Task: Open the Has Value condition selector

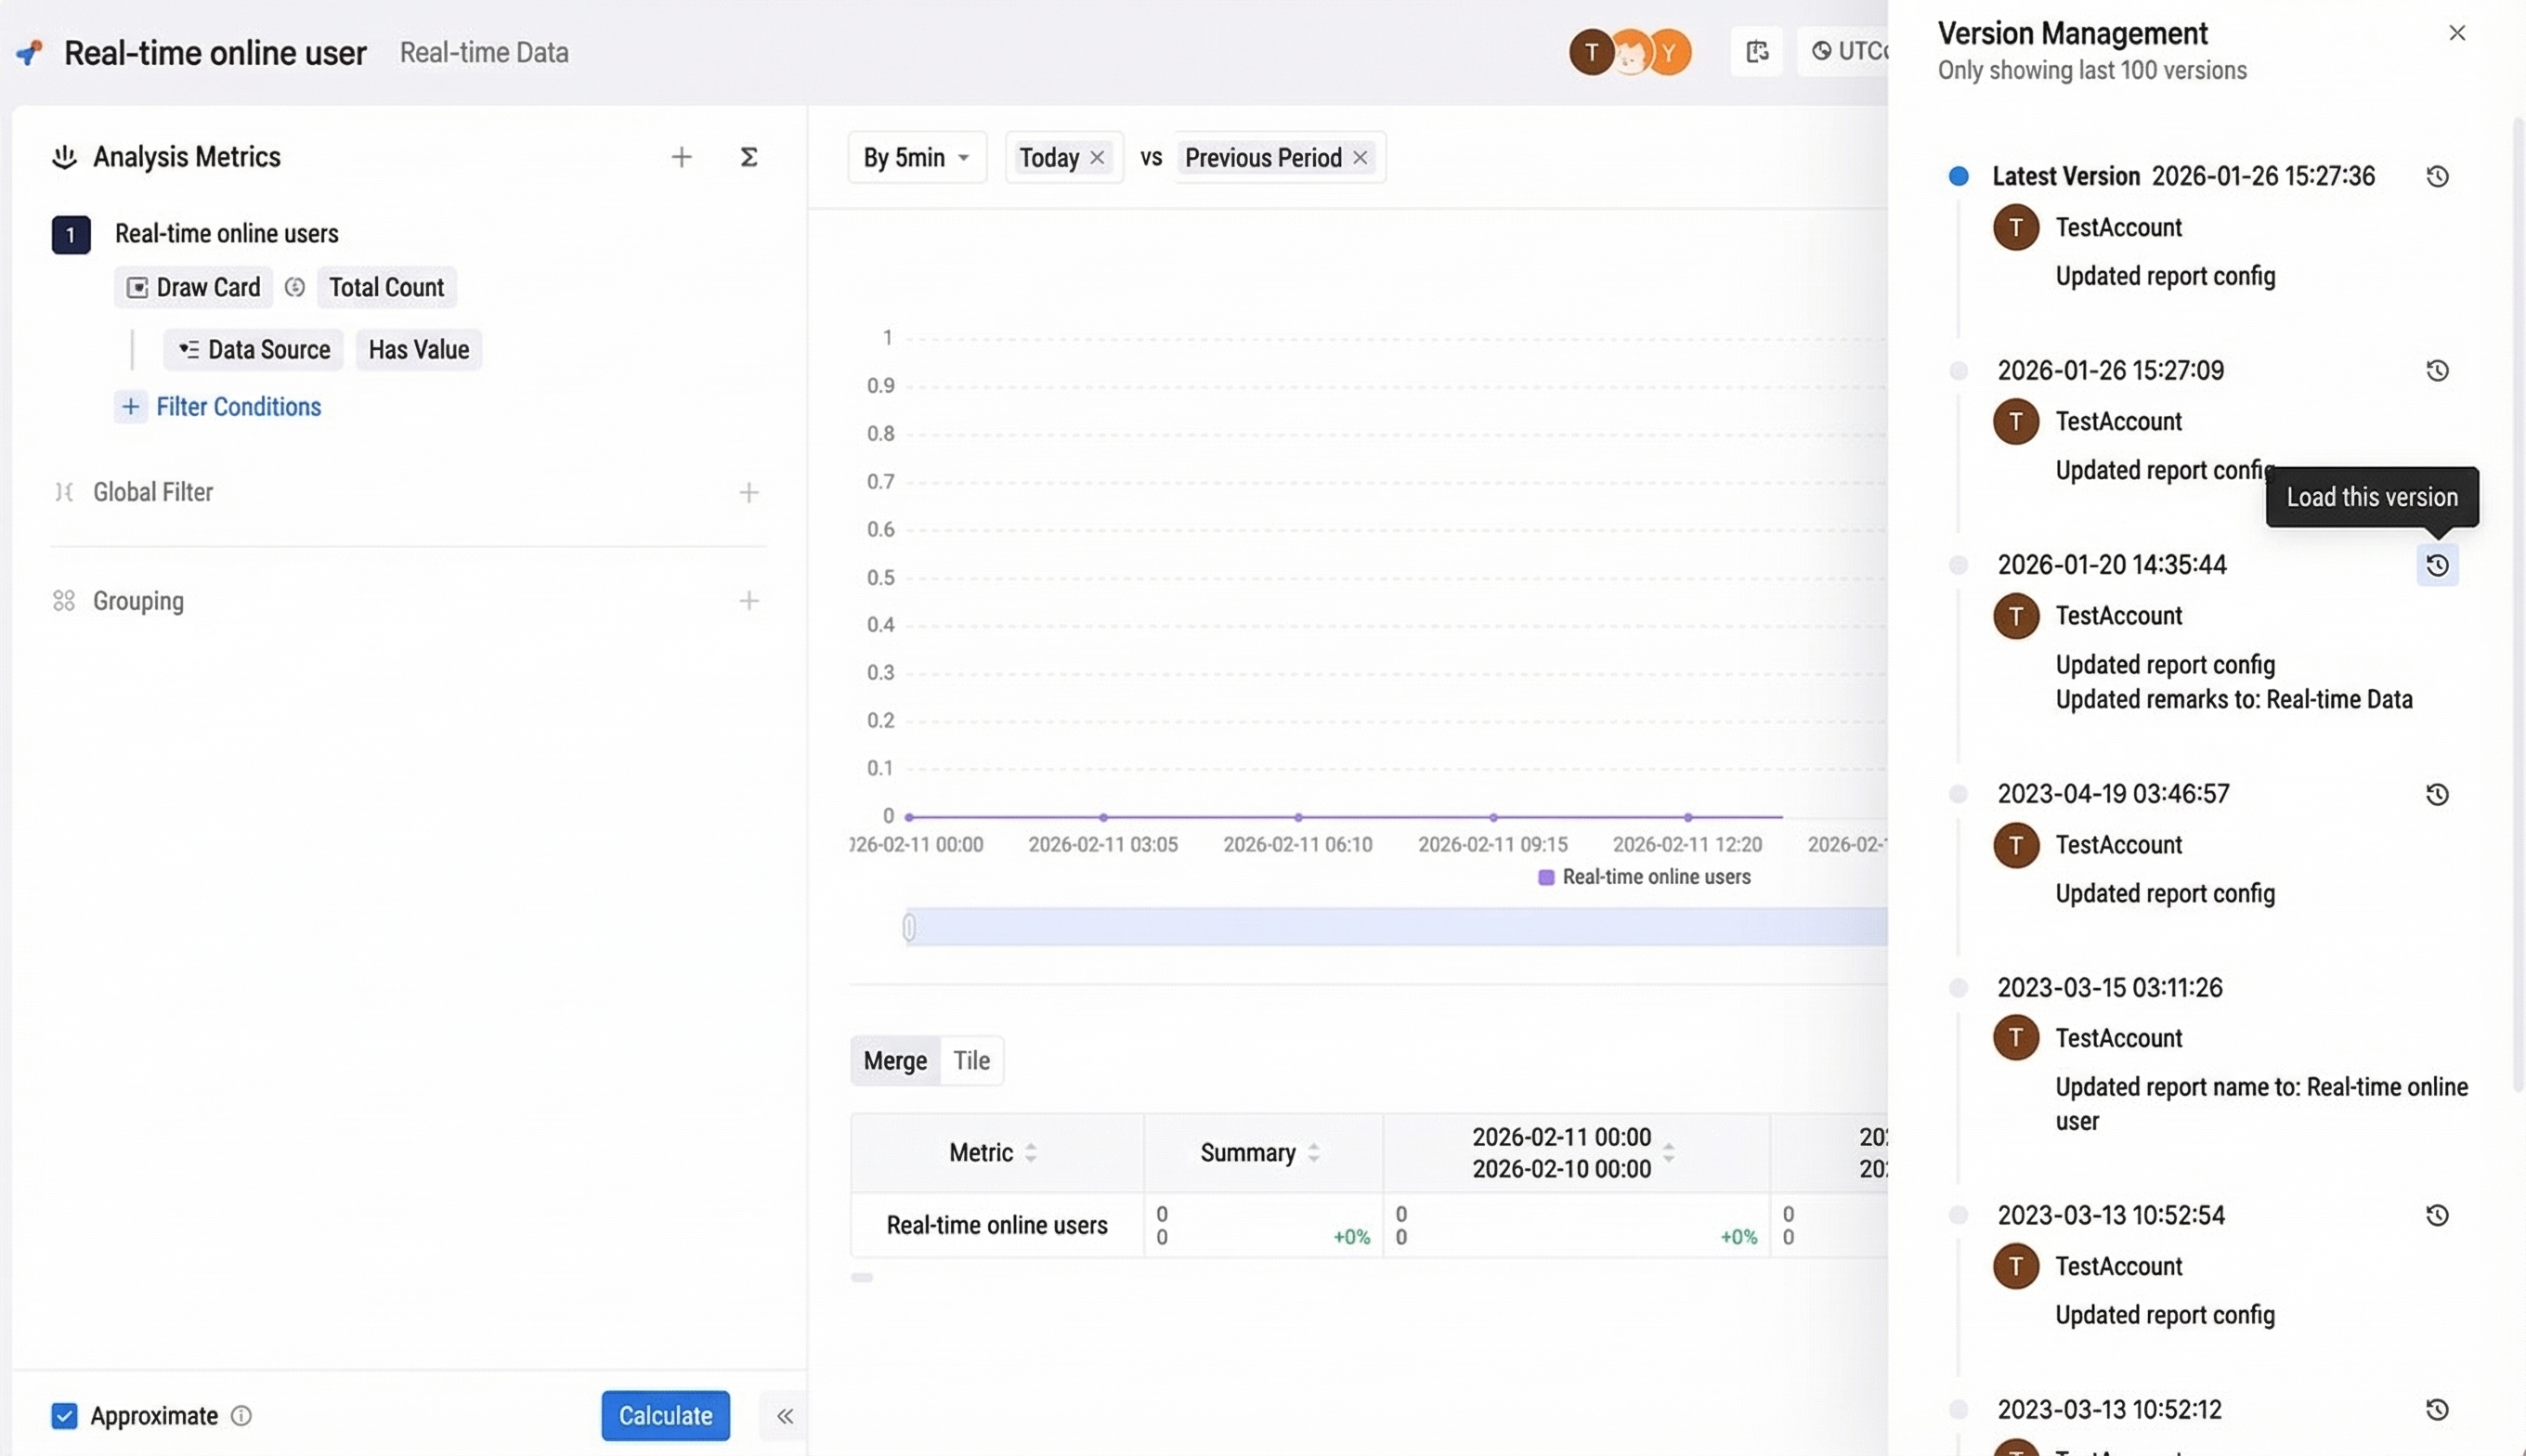Action: coord(418,349)
